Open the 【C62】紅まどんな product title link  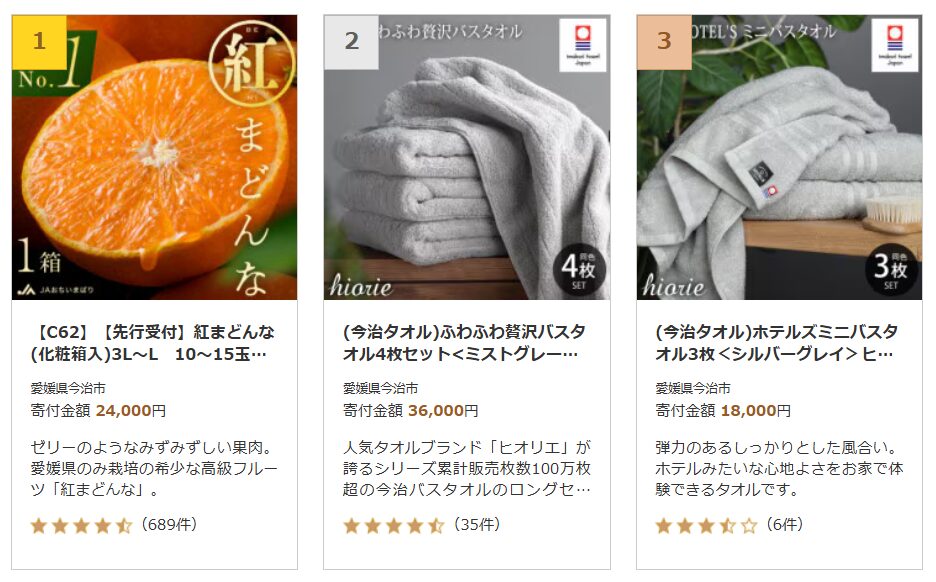pyautogui.click(x=152, y=343)
